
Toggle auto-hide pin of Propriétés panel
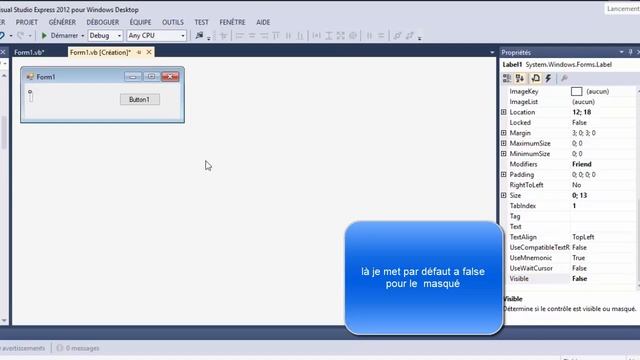pyautogui.click(x=630, y=52)
